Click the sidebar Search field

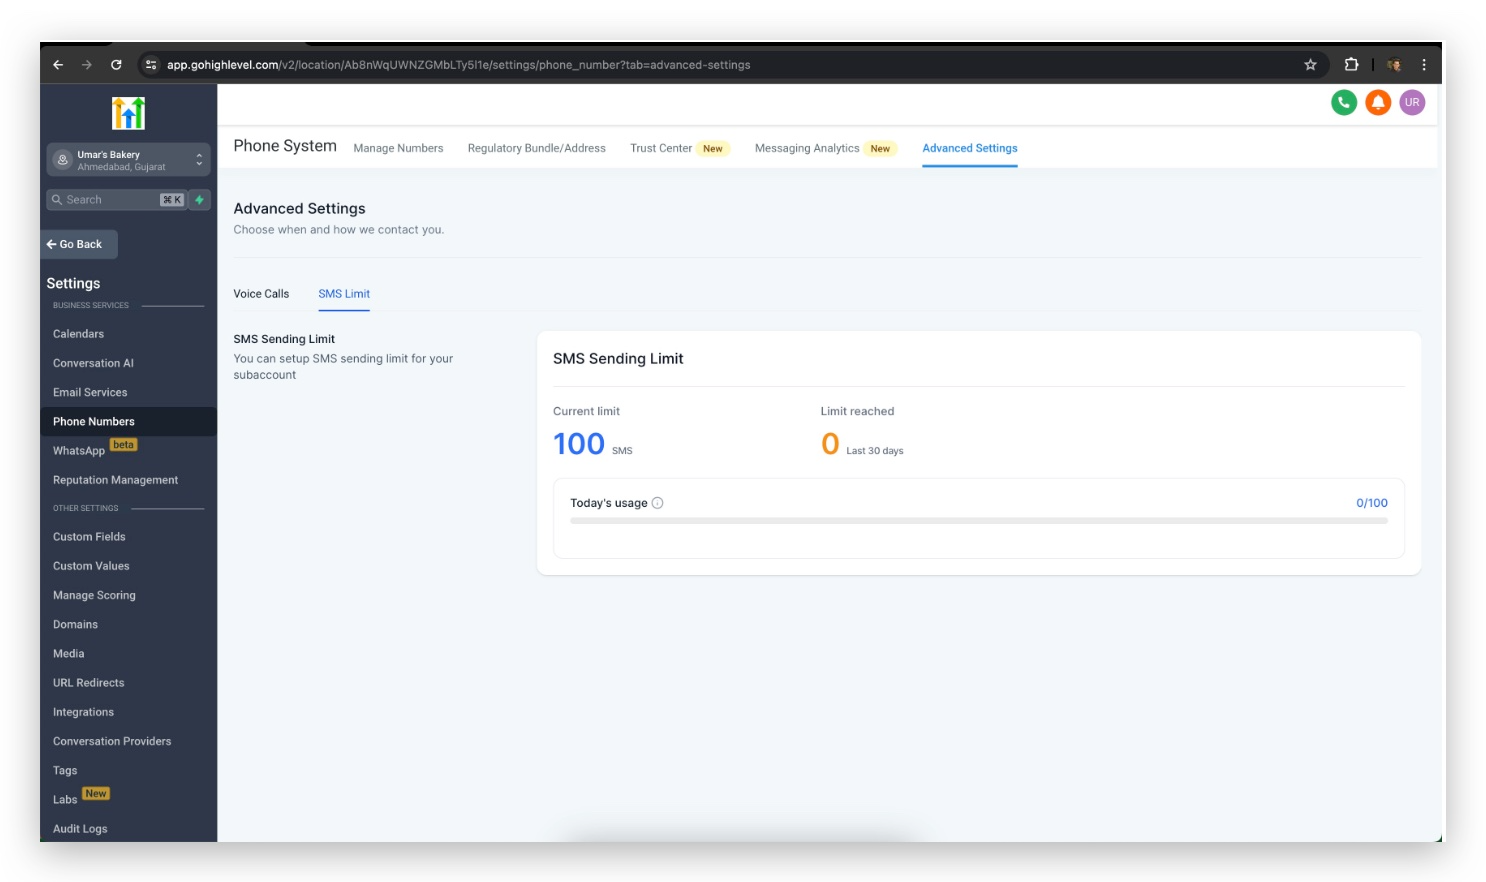click(x=116, y=200)
